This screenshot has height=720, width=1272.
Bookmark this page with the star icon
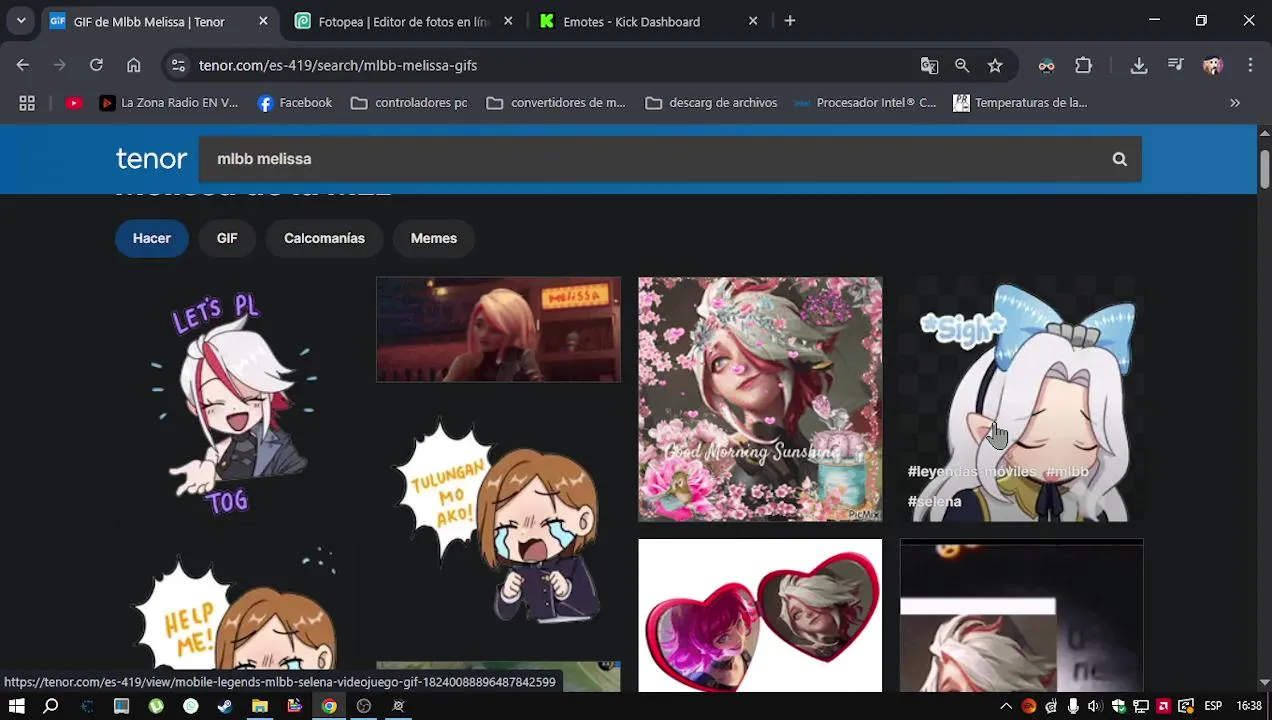coord(995,65)
